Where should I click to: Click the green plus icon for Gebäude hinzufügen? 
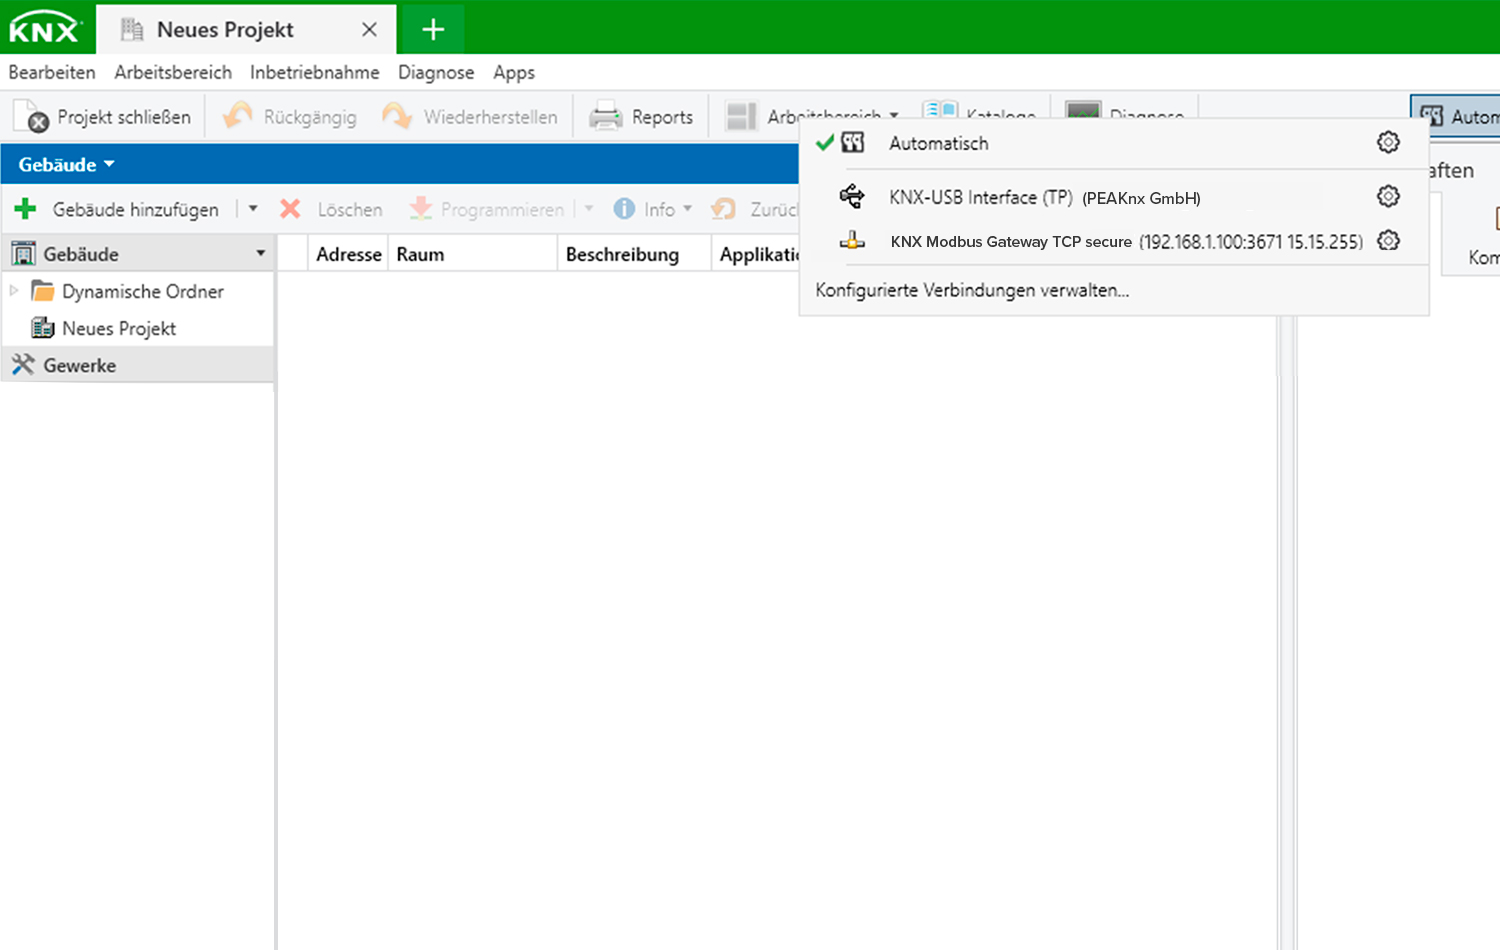point(25,209)
